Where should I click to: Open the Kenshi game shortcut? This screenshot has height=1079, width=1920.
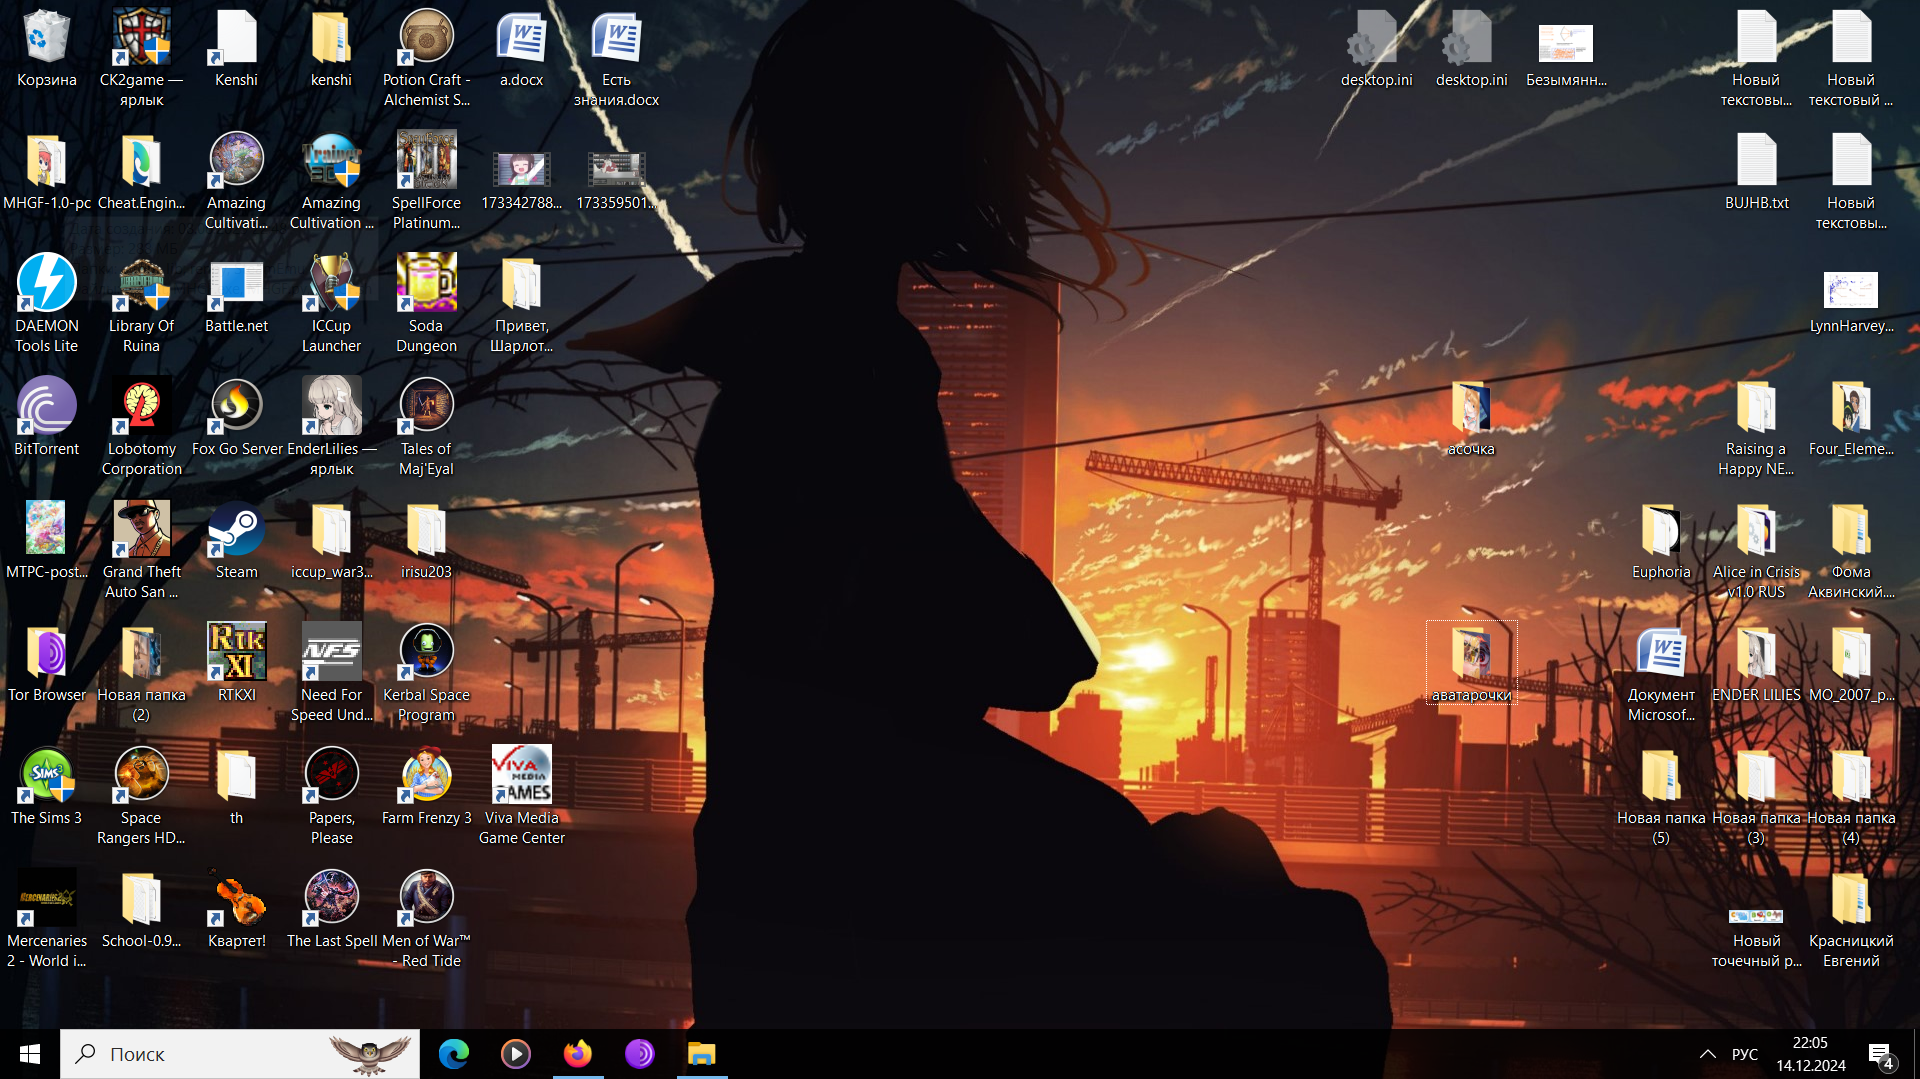(x=236, y=48)
